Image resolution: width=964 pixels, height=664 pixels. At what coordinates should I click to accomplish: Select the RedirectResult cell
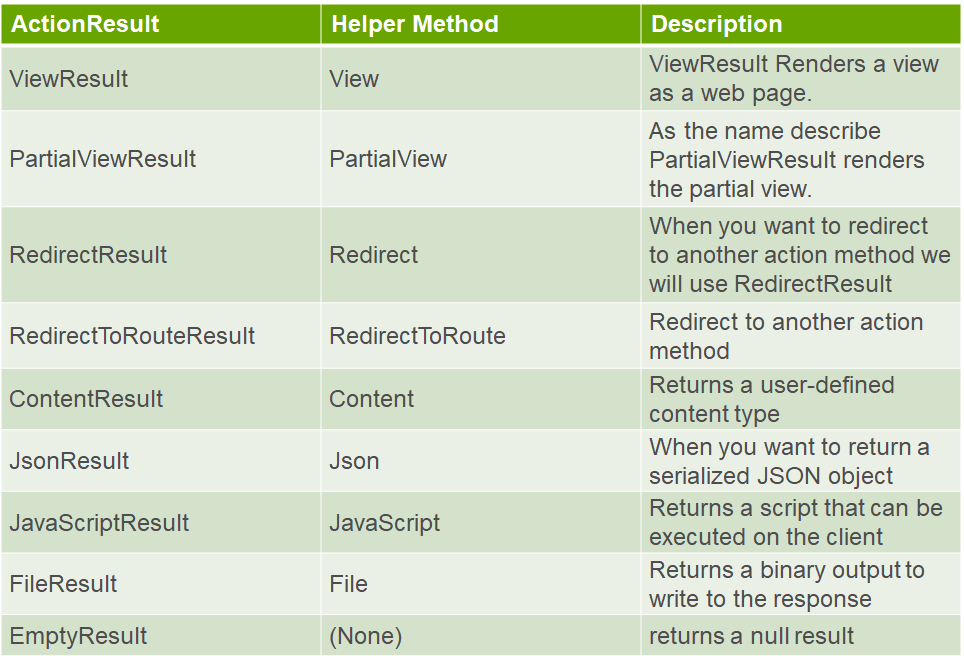160,255
